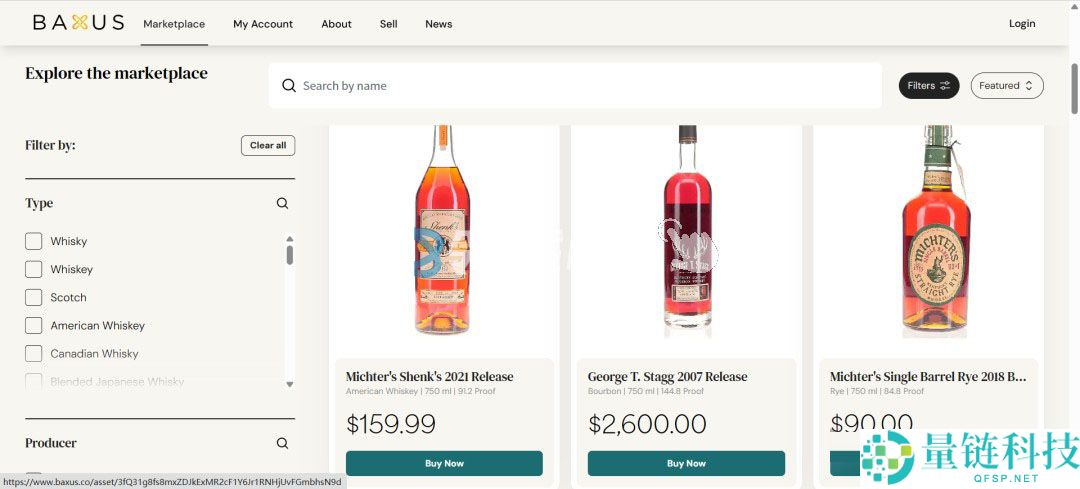Image resolution: width=1080 pixels, height=489 pixels.
Task: Click the BAXUS logo
Action: pos(78,23)
